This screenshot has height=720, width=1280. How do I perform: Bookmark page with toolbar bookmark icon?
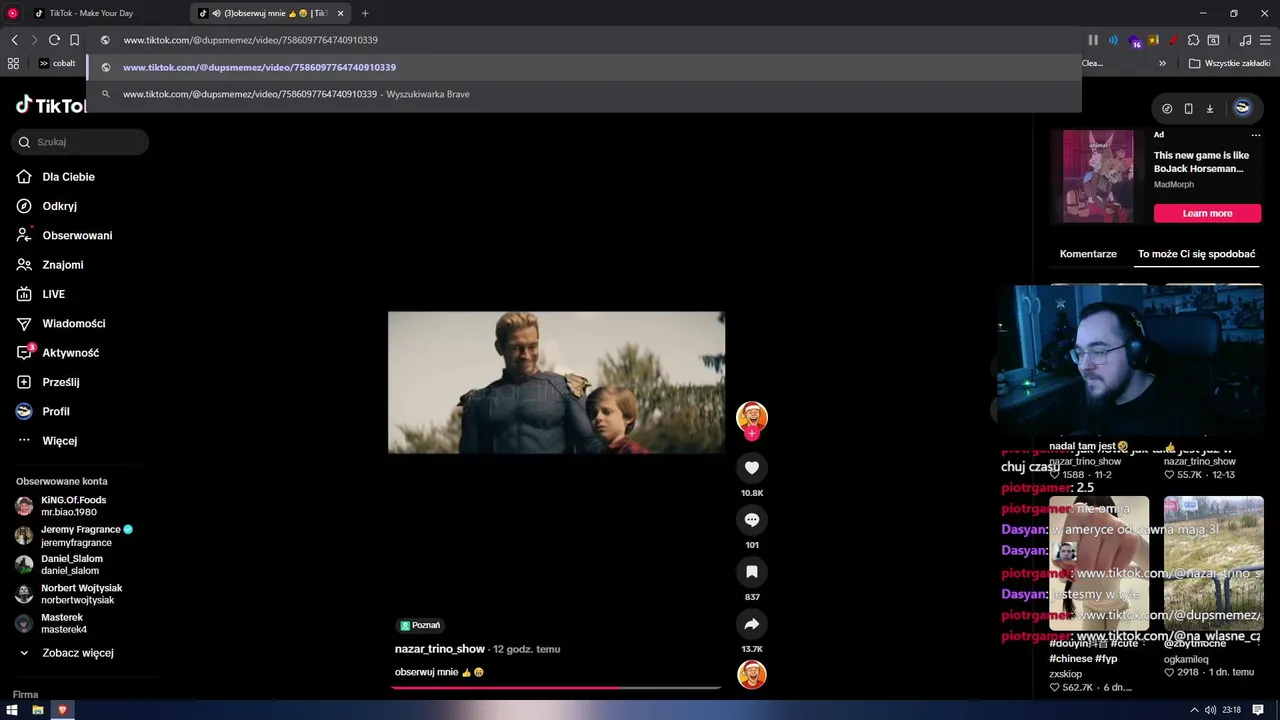tap(74, 40)
